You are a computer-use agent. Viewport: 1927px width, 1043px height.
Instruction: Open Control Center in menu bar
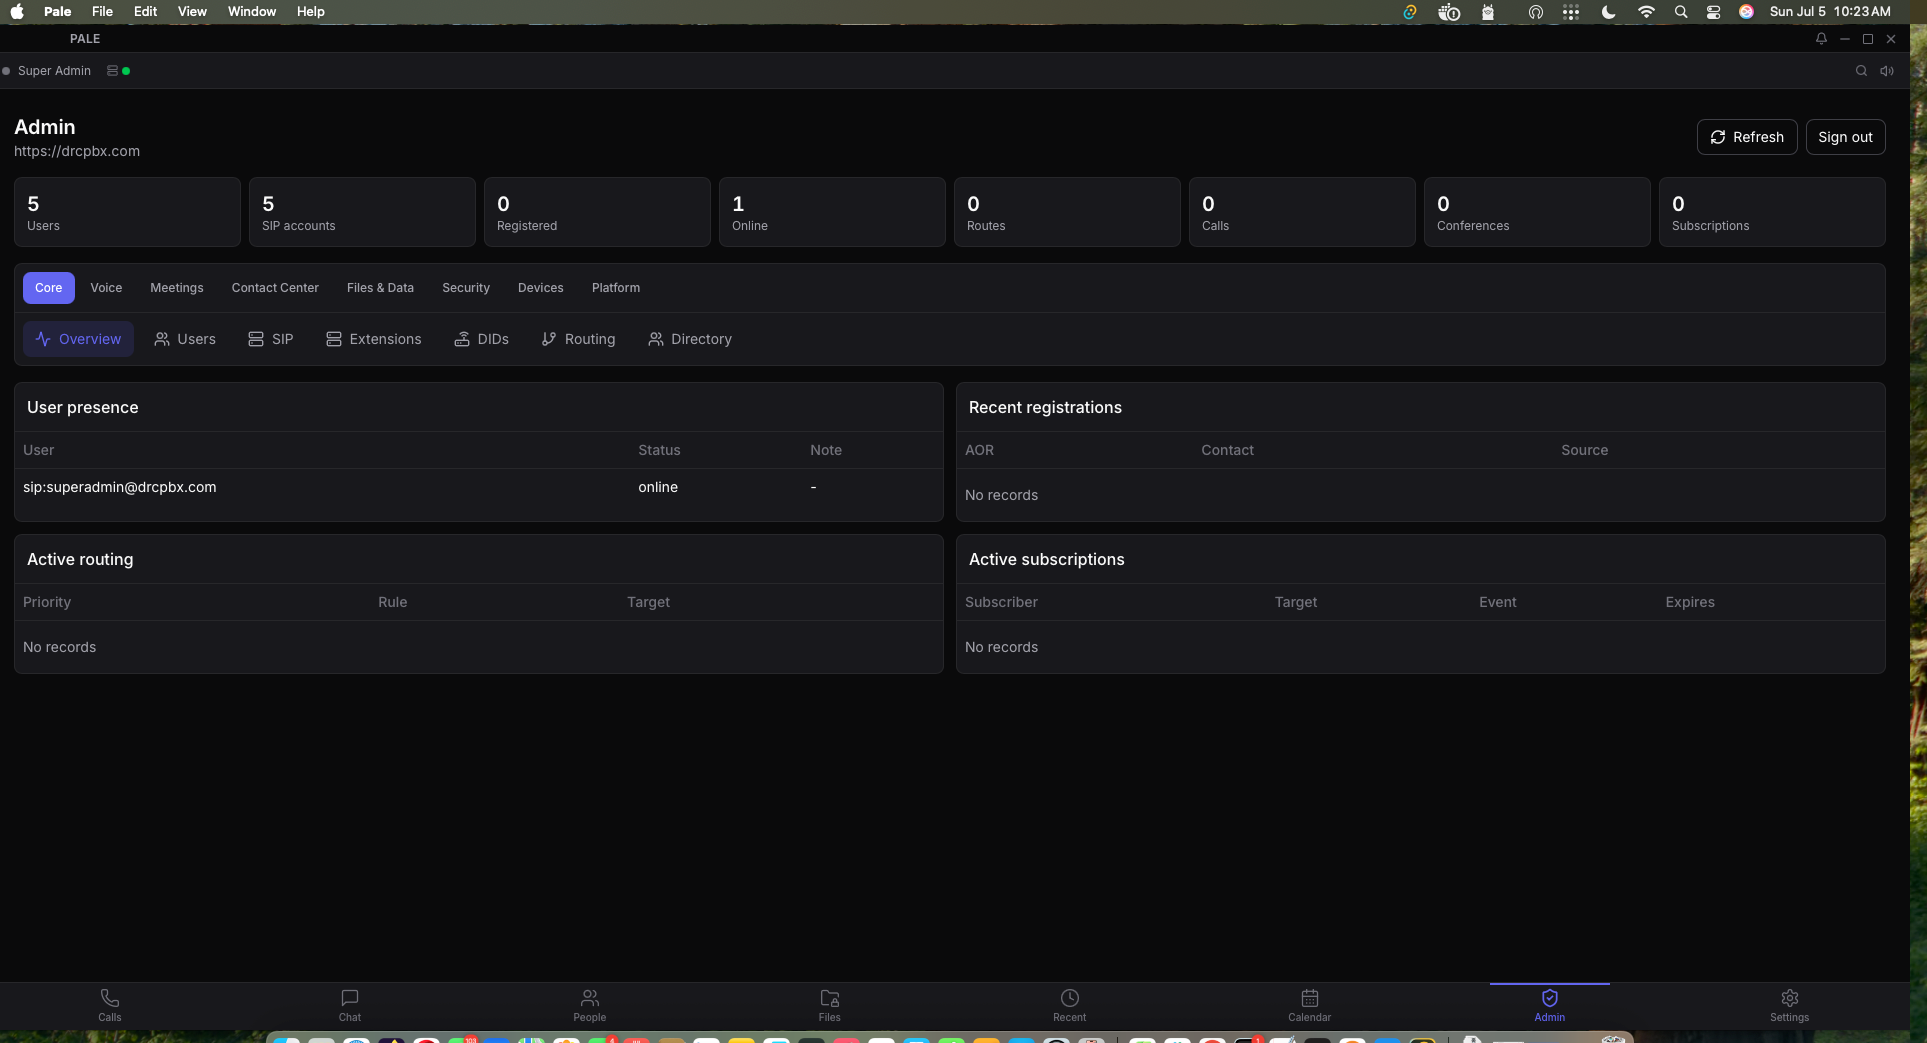[1714, 12]
